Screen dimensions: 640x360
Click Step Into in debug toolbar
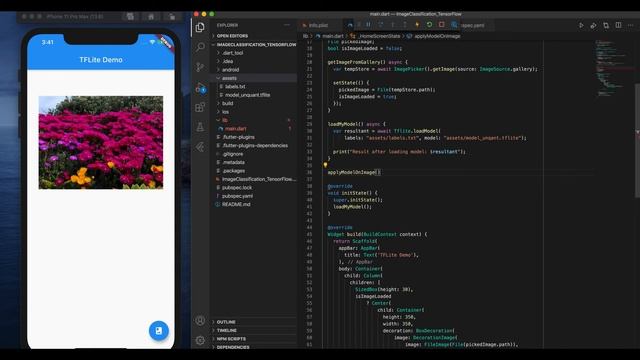coord(393,25)
